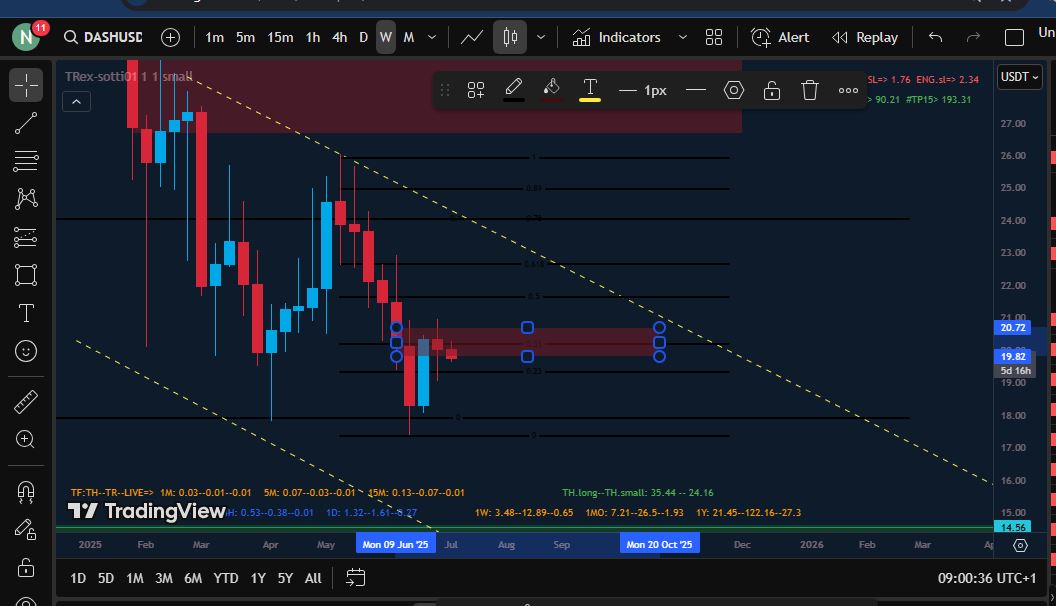Change the drawing line color pencil
The height and width of the screenshot is (606, 1056).
tap(513, 90)
